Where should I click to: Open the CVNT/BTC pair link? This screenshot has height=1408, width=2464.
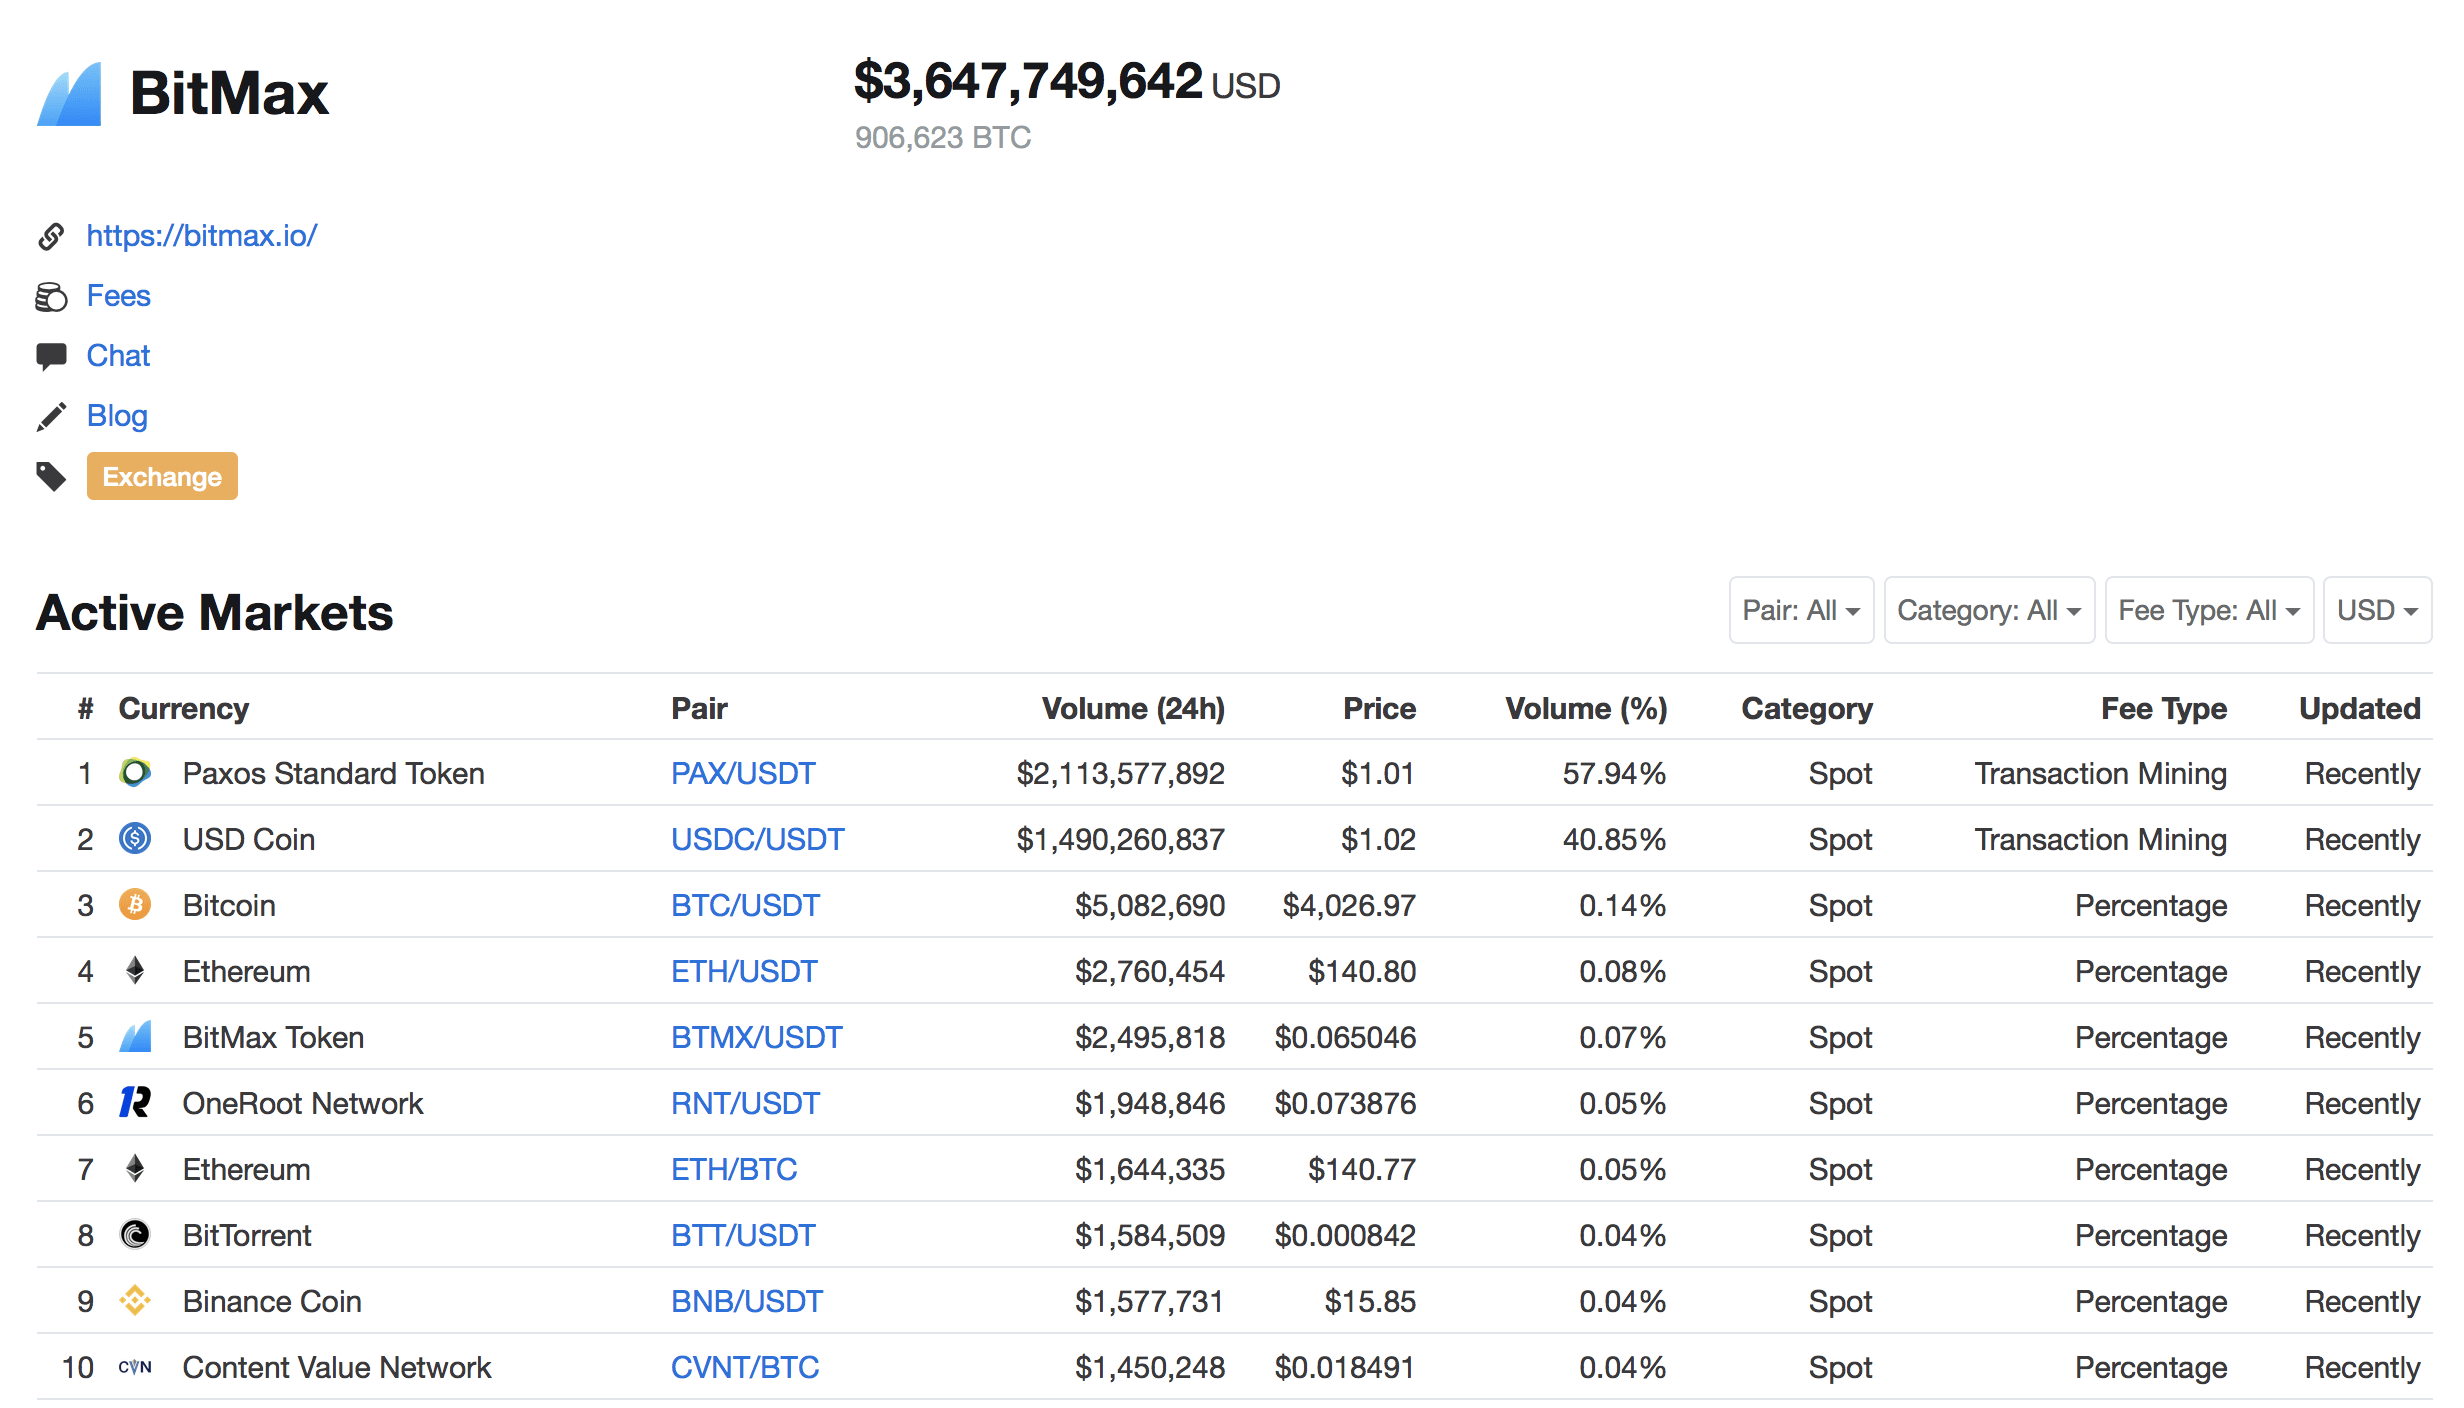tap(745, 1367)
